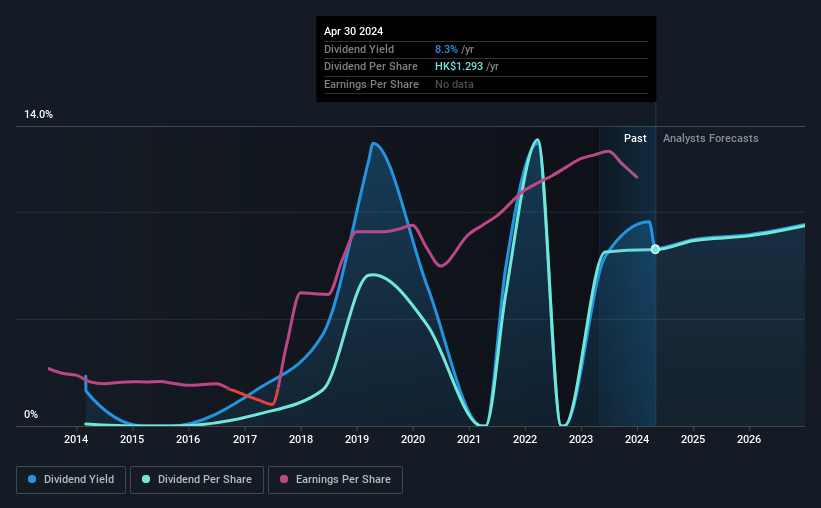Toggle the Dividend Per Share legend button
Screen dimensions: 821x508
coord(197,480)
